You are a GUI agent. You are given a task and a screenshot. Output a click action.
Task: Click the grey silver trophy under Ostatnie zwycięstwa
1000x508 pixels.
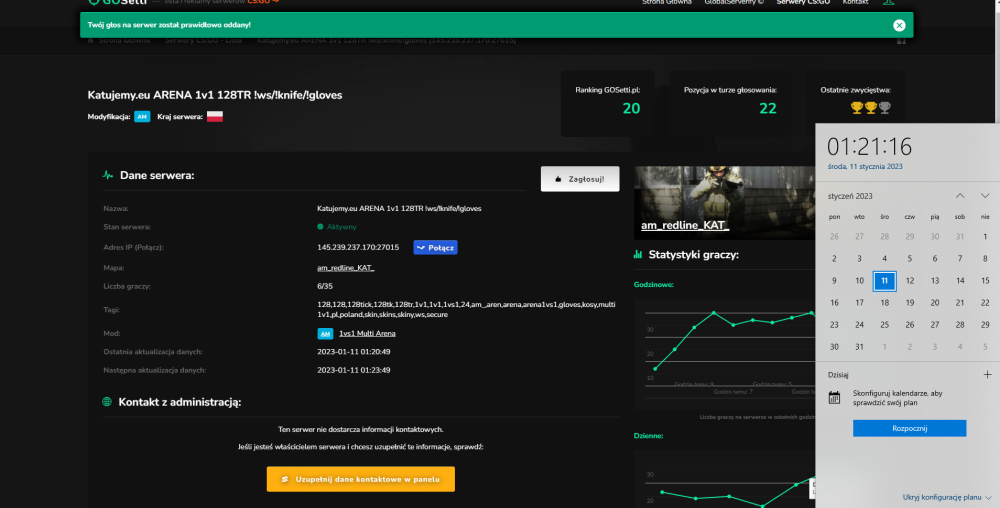tap(885, 108)
